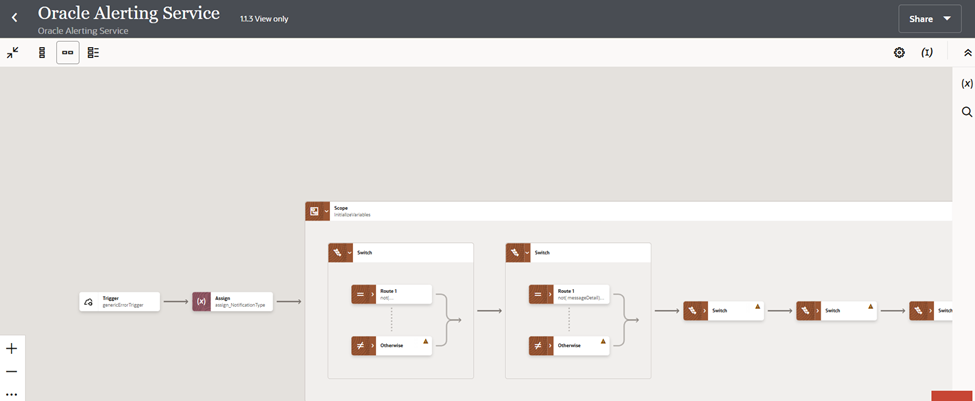Viewport: 975px width, 401px height.
Task: Click the last, partly cut-off Switch node
Action: click(x=931, y=310)
